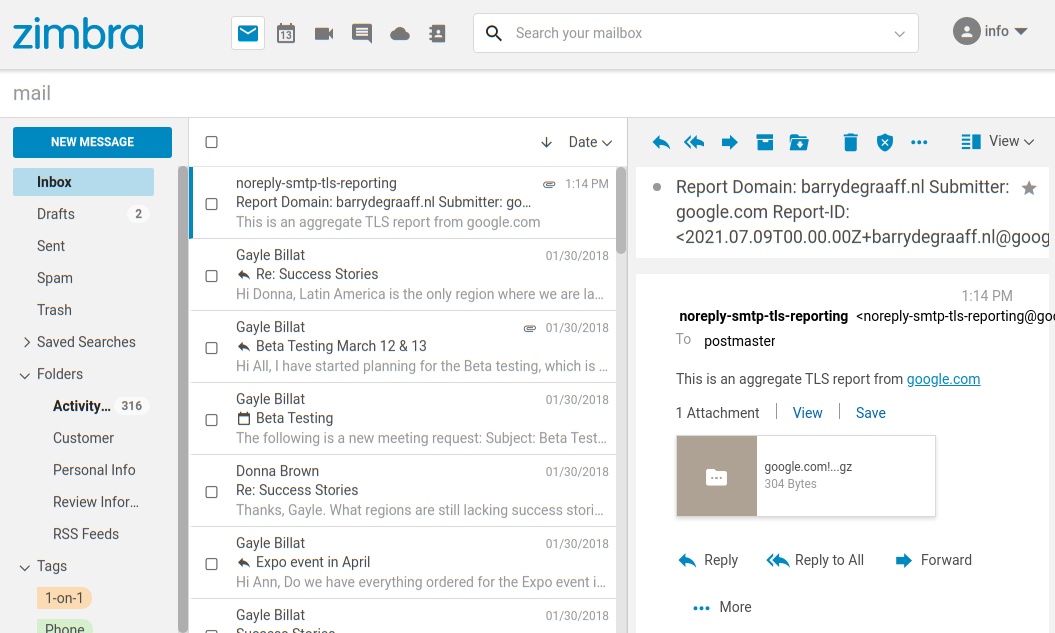Go to the Drafts folder
The height and width of the screenshot is (633, 1055).
pyautogui.click(x=56, y=214)
